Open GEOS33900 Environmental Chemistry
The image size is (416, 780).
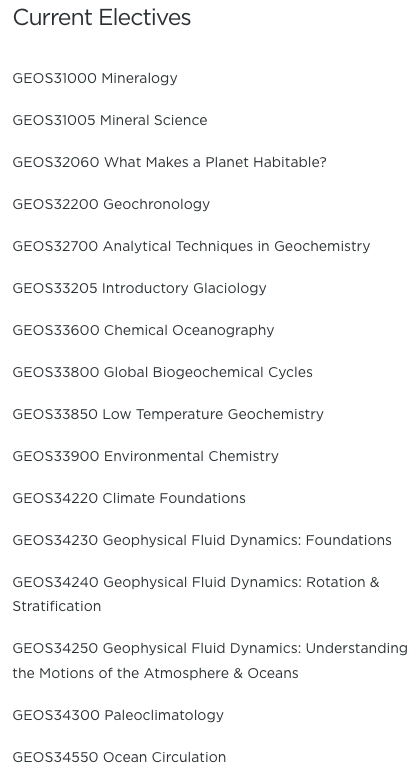coord(146,457)
